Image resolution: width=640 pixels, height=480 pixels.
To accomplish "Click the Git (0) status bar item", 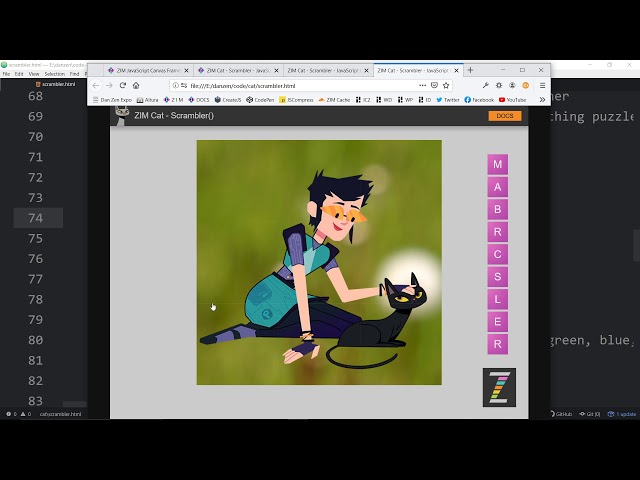I will (x=590, y=414).
